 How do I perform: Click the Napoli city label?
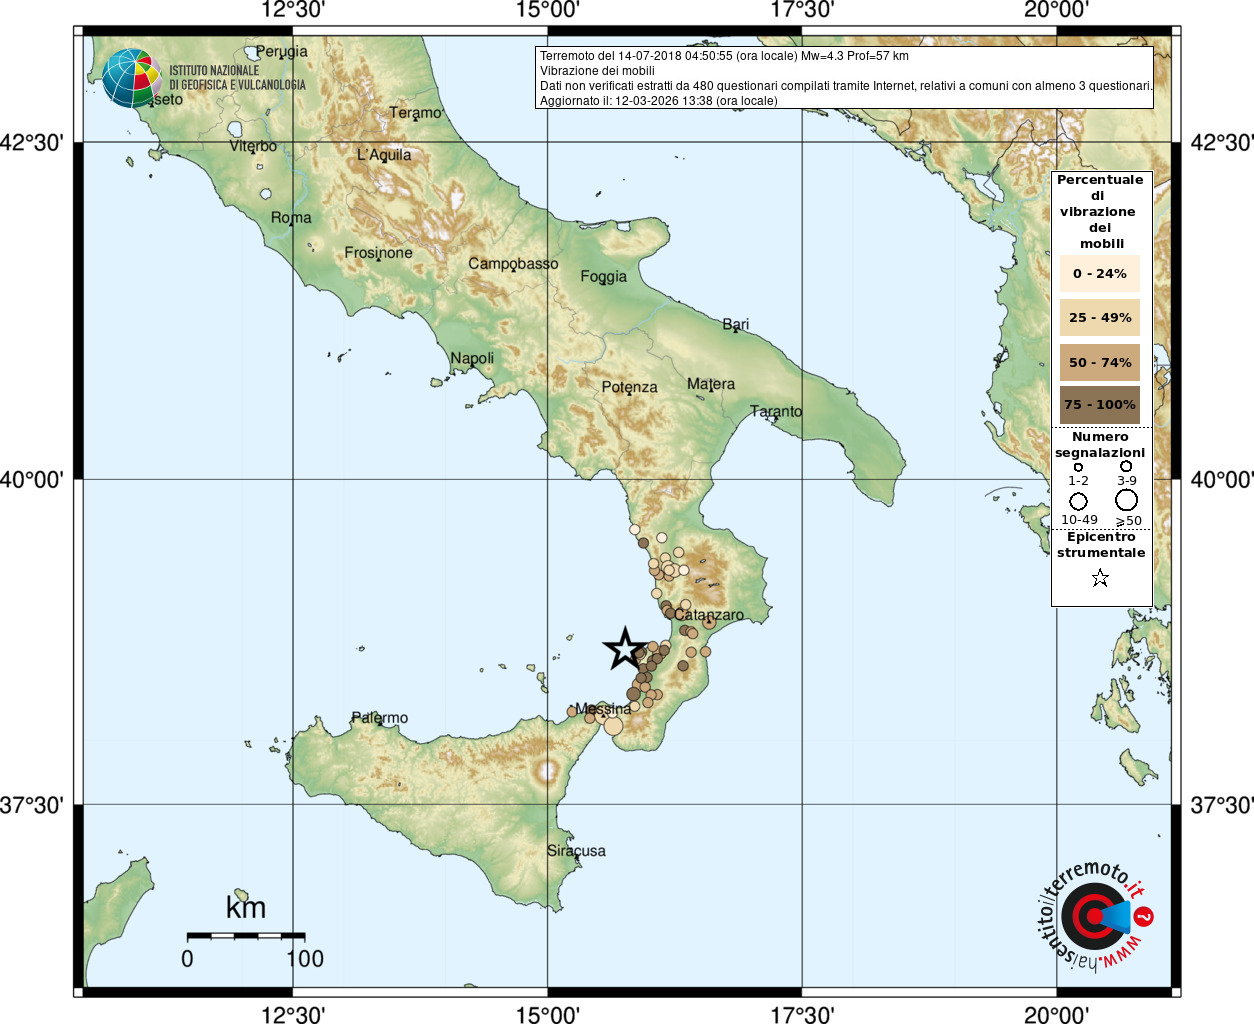pos(472,358)
